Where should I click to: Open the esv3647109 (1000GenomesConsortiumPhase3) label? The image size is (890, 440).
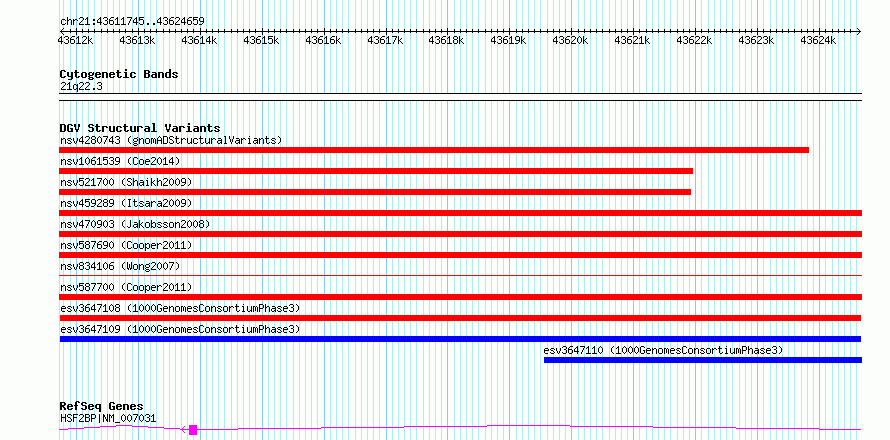pyautogui.click(x=180, y=329)
